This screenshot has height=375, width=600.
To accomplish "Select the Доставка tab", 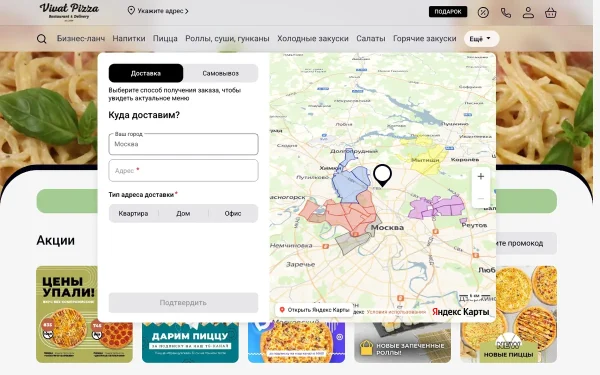I will 146,73.
